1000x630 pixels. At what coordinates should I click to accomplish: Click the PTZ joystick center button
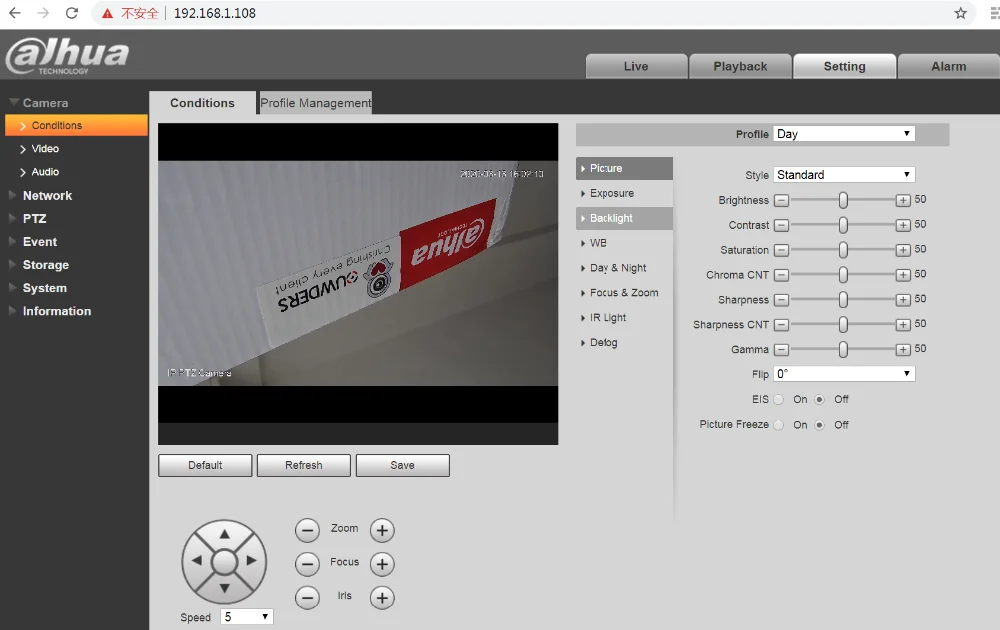[x=224, y=562]
